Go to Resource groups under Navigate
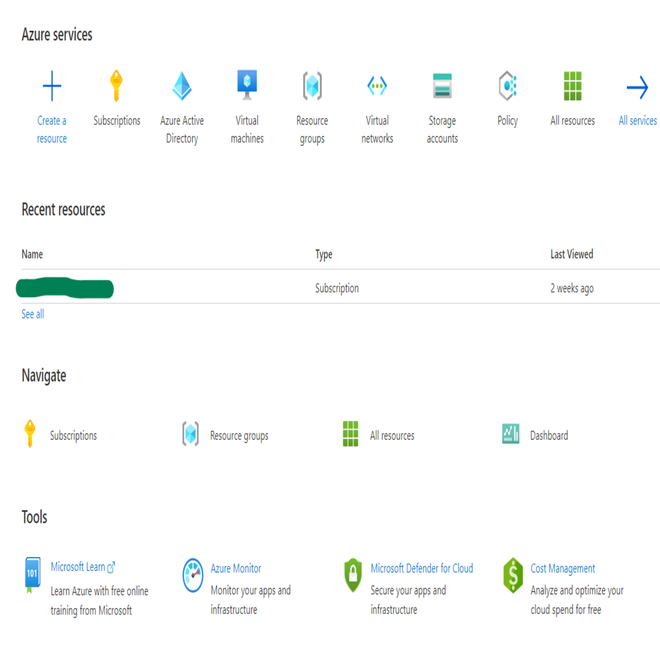This screenshot has width=660, height=660. coord(238,436)
